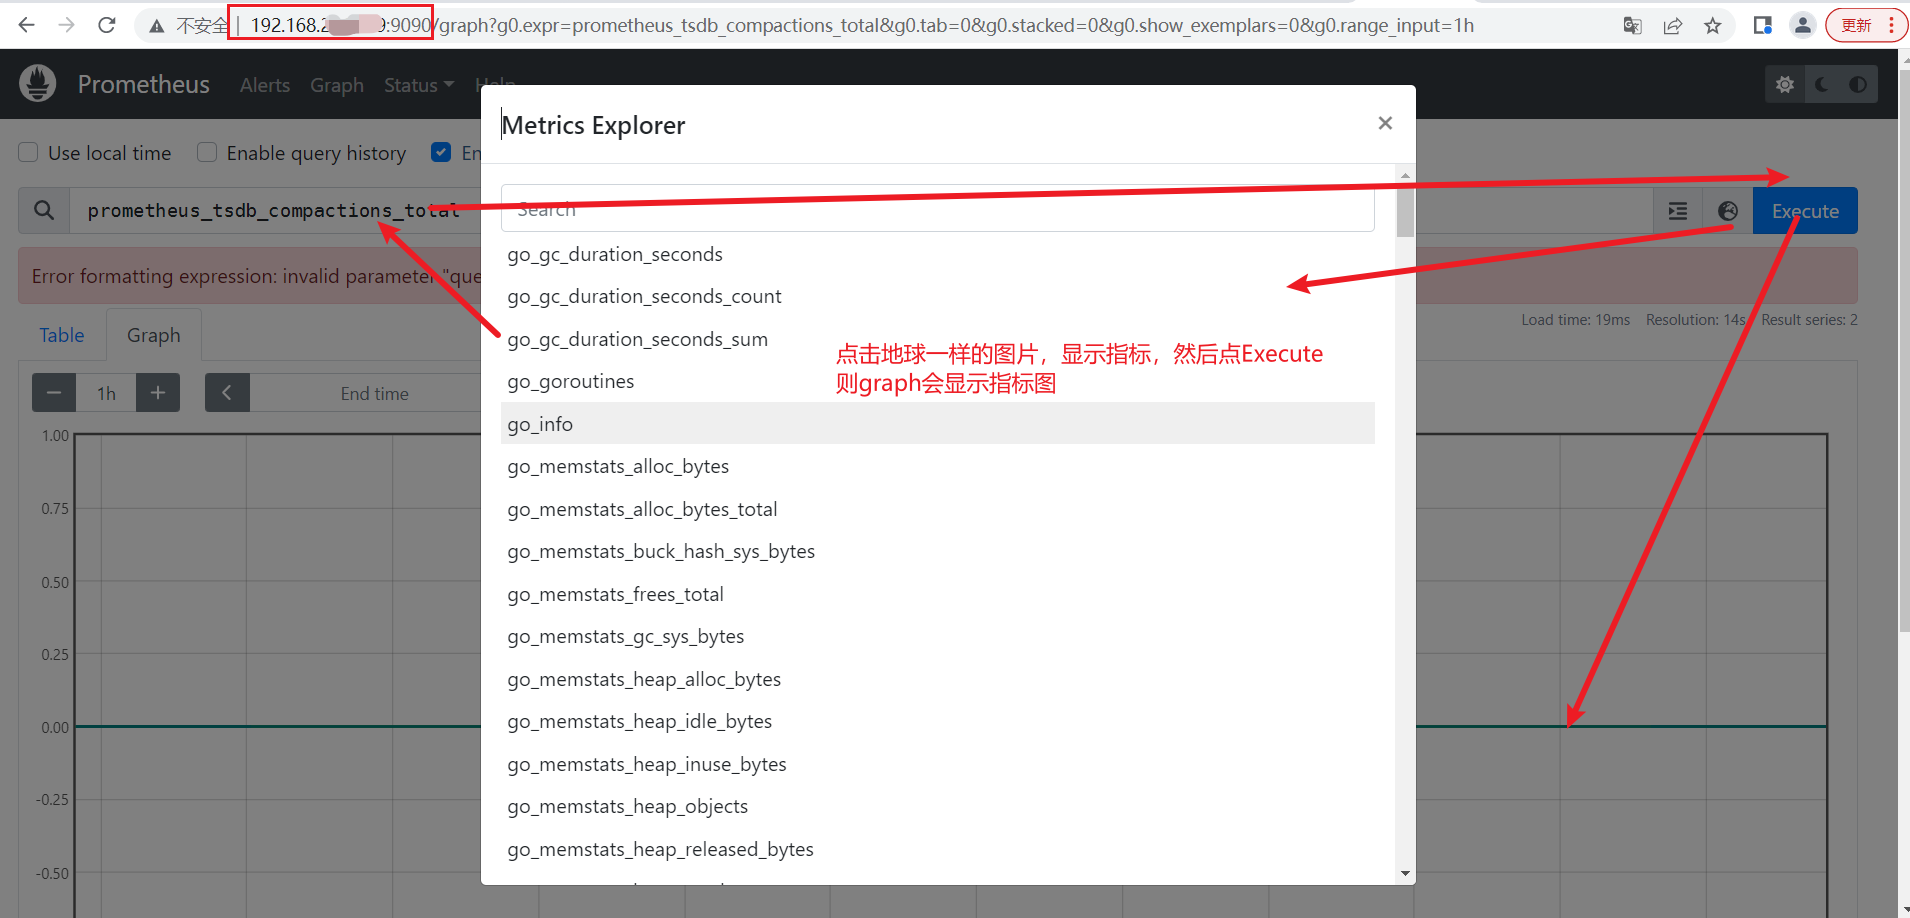The width and height of the screenshot is (1910, 918).
Task: Open the browser profile avatar
Action: click(x=1802, y=26)
